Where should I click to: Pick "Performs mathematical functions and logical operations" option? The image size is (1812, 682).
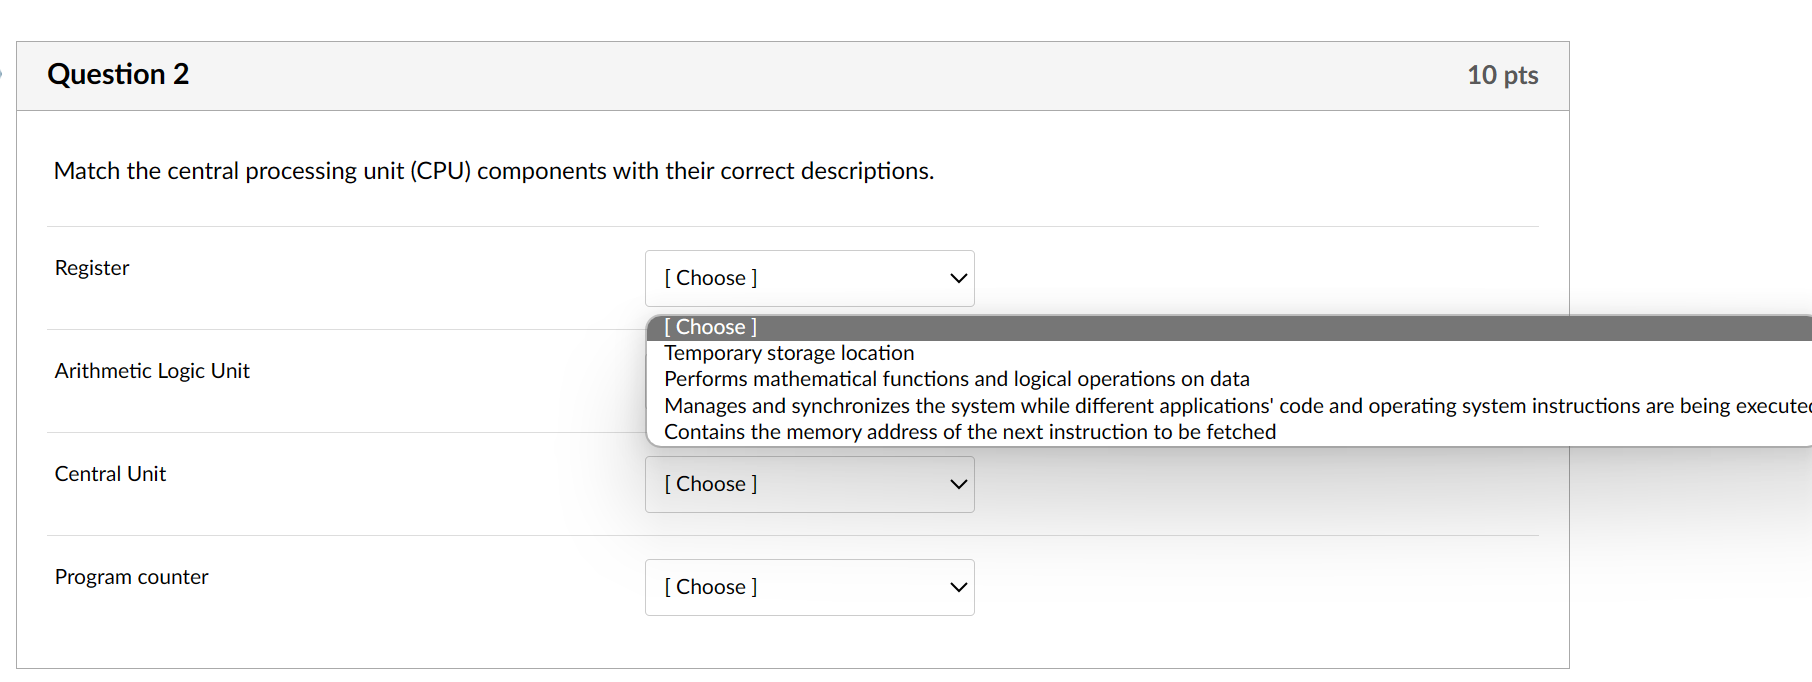[956, 379]
